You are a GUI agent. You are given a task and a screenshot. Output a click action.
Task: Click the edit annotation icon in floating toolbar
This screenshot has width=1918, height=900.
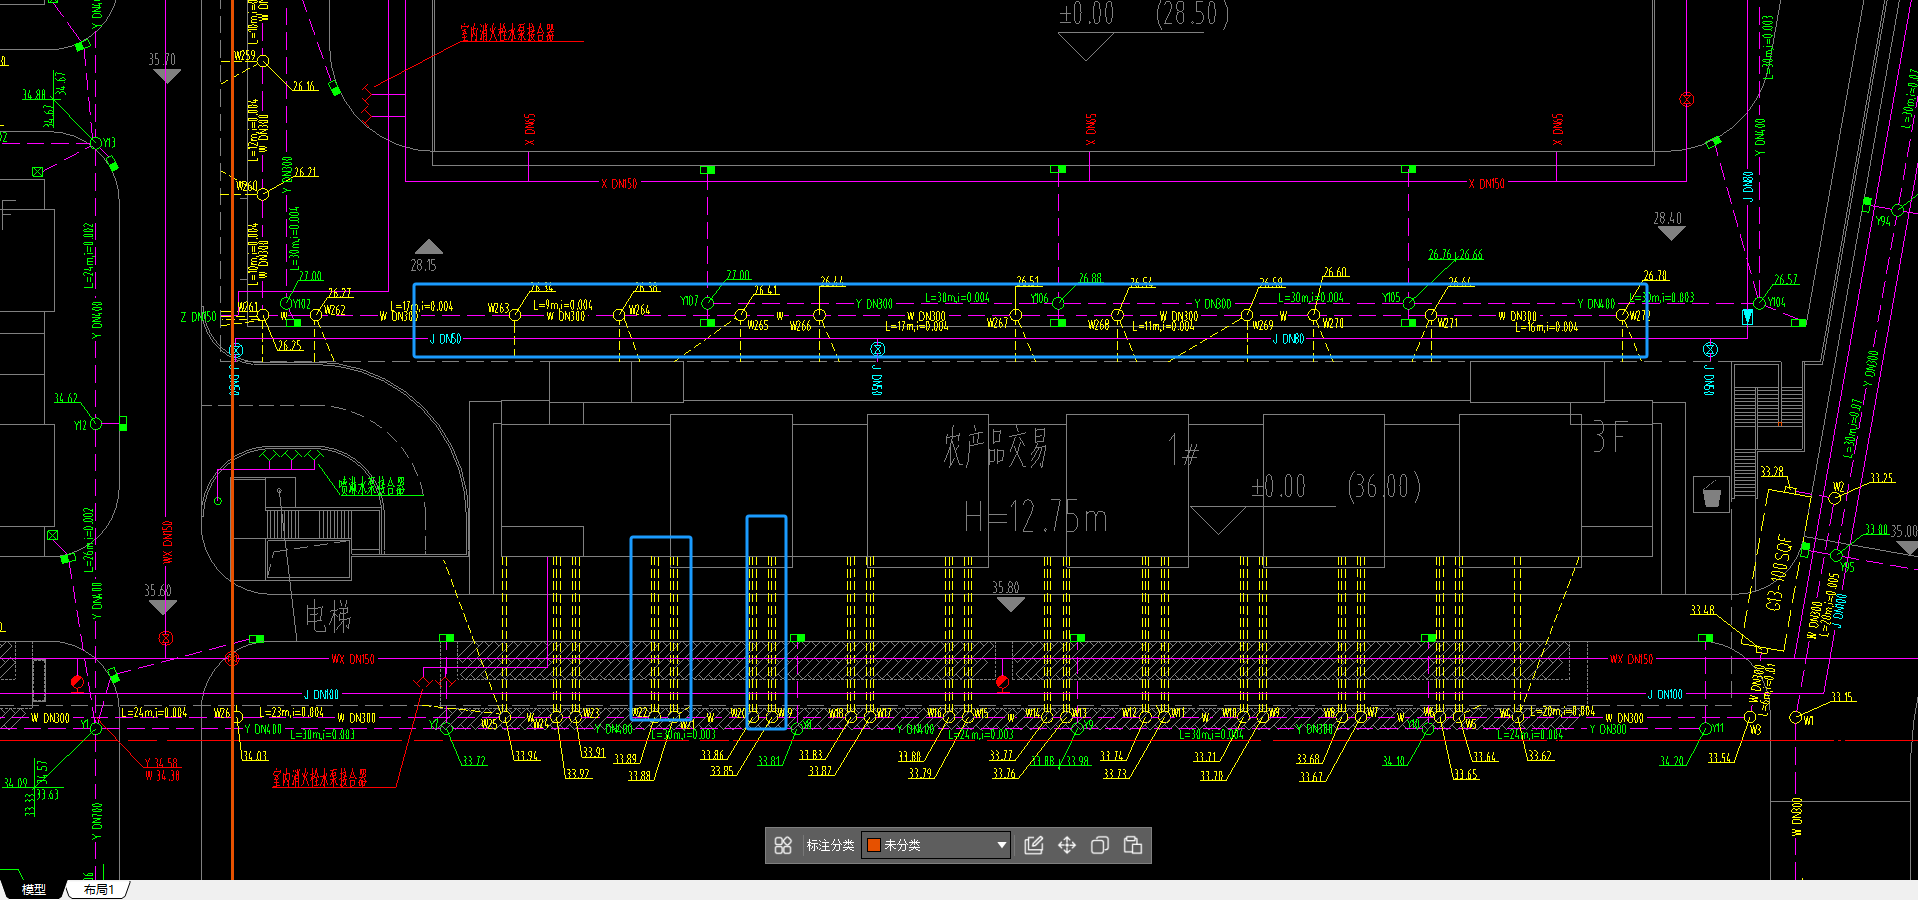pyautogui.click(x=1034, y=845)
